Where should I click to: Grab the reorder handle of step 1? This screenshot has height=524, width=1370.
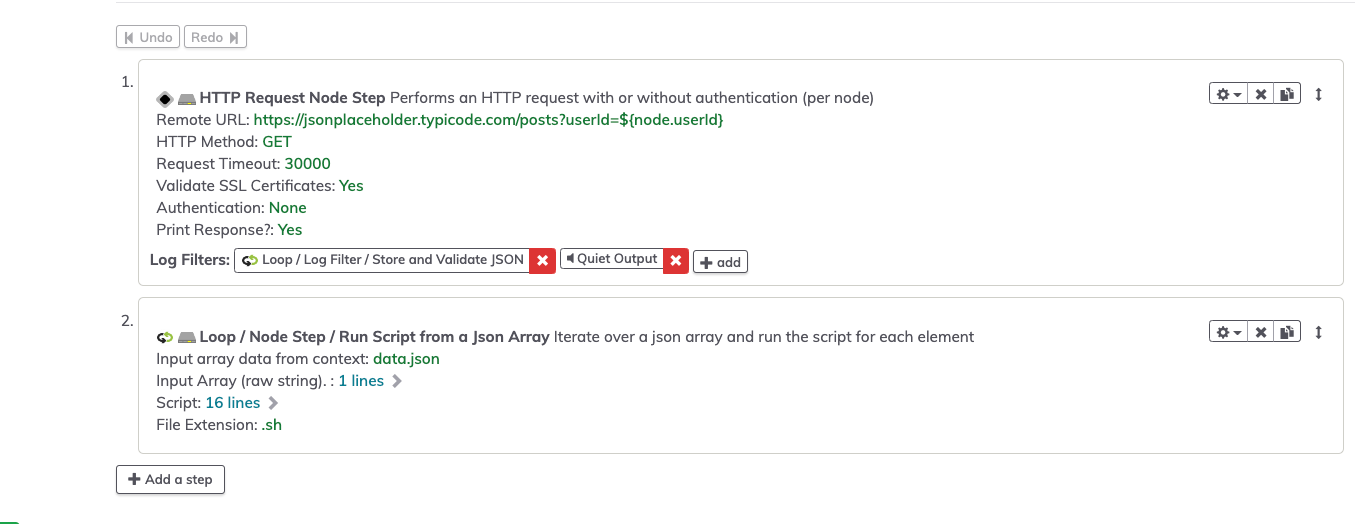coord(1319,94)
